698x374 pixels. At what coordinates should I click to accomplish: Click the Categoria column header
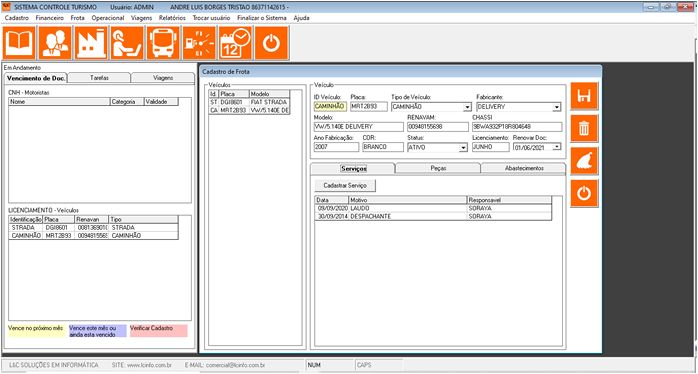(127, 102)
